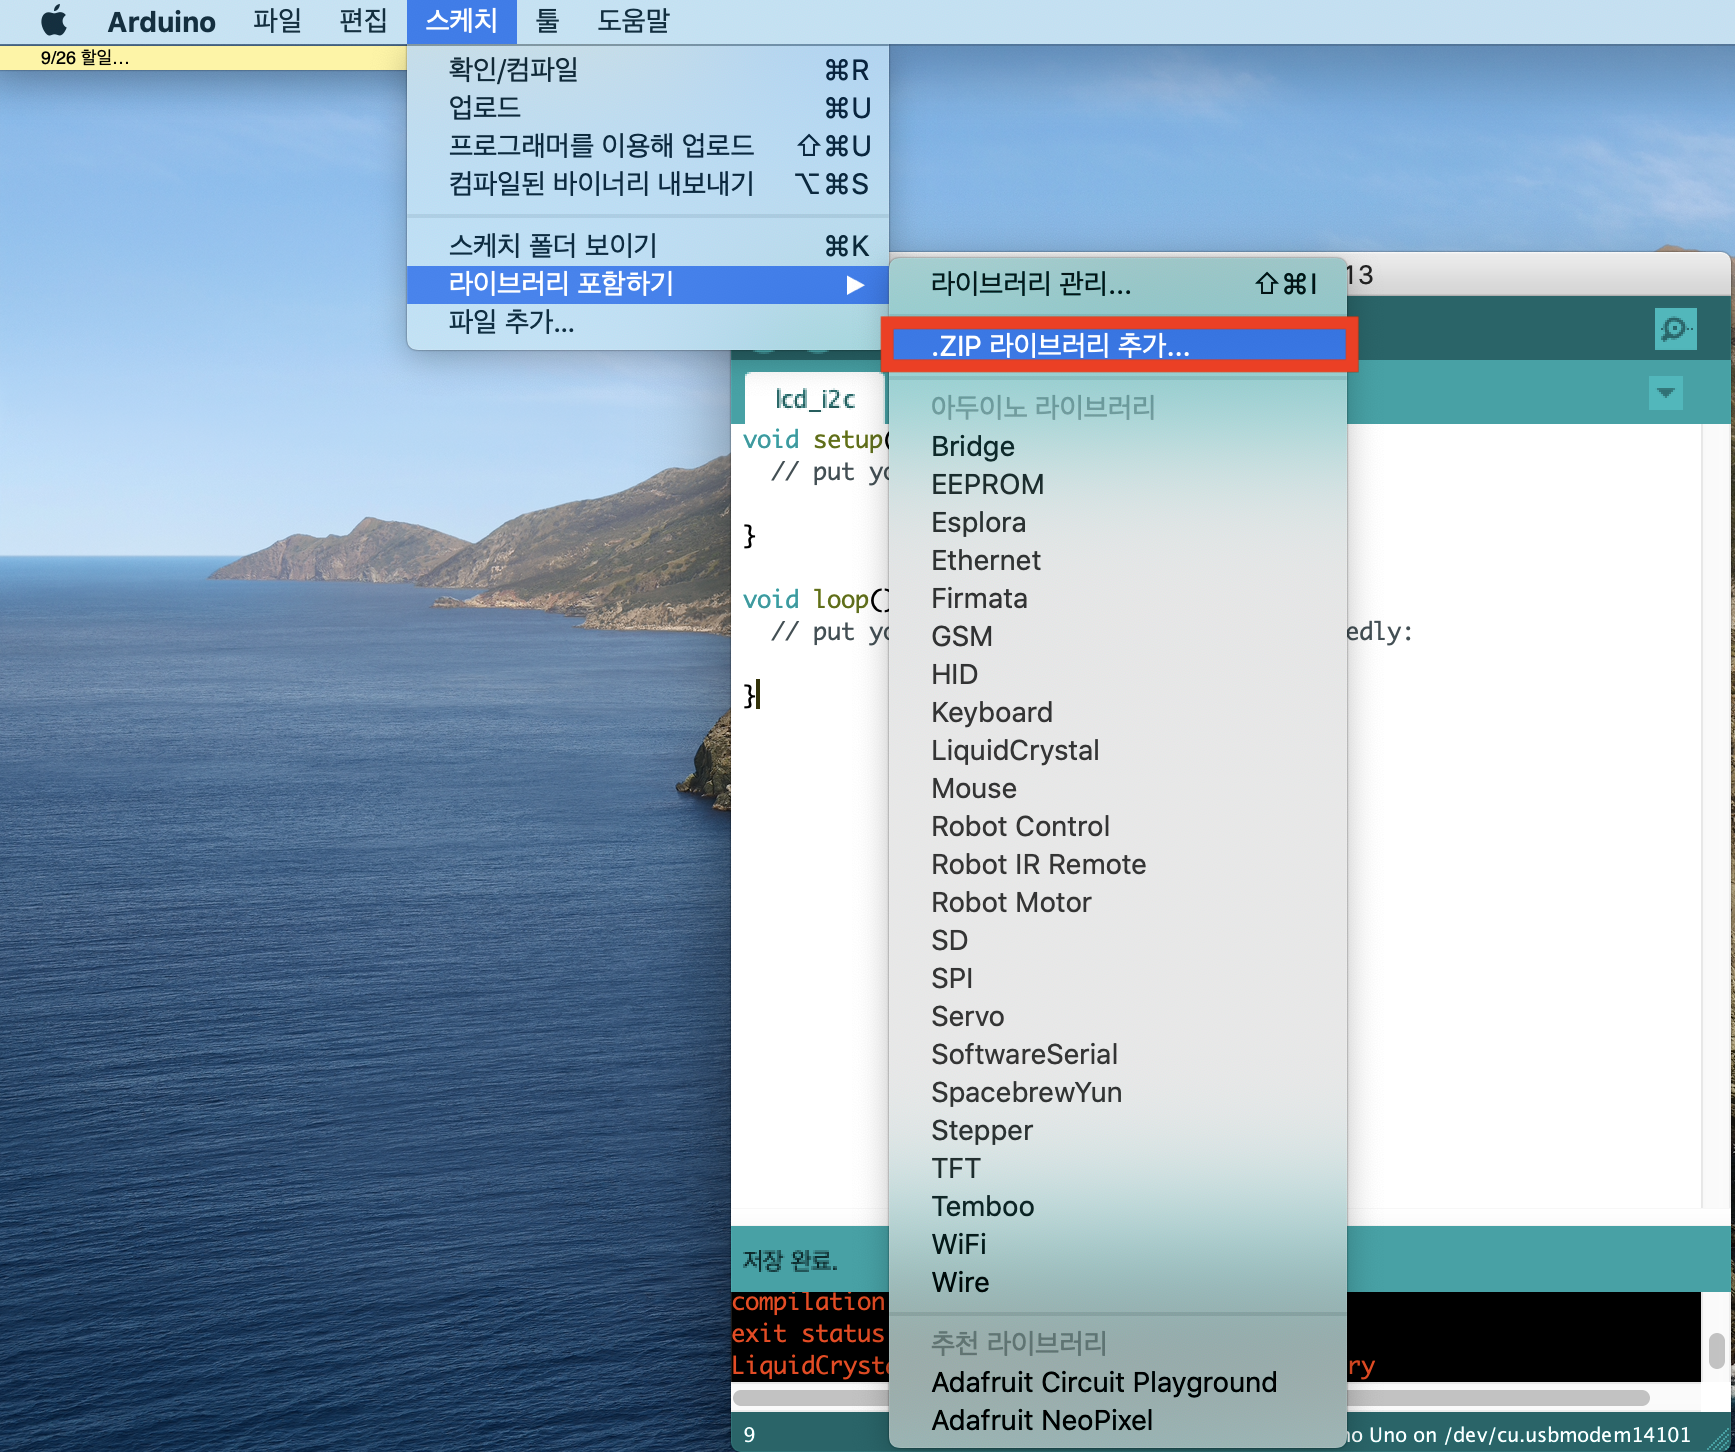The height and width of the screenshot is (1452, 1735).
Task: Click the void setup code line
Action: (x=815, y=439)
